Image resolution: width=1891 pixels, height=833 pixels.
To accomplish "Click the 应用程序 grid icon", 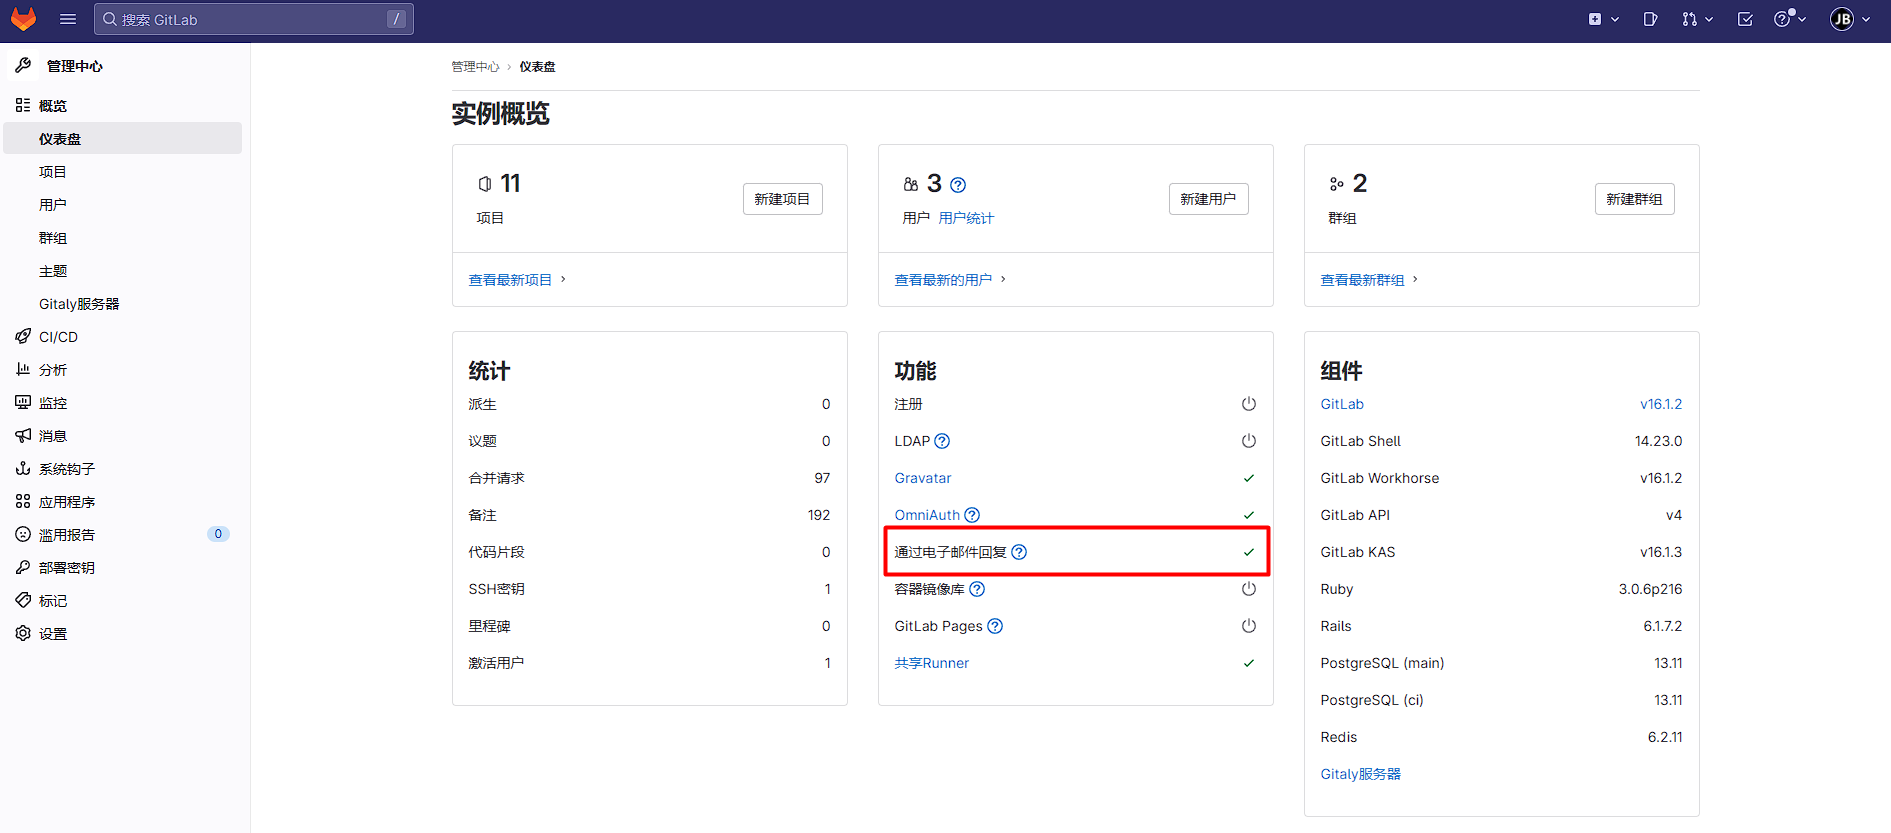I will 23,502.
